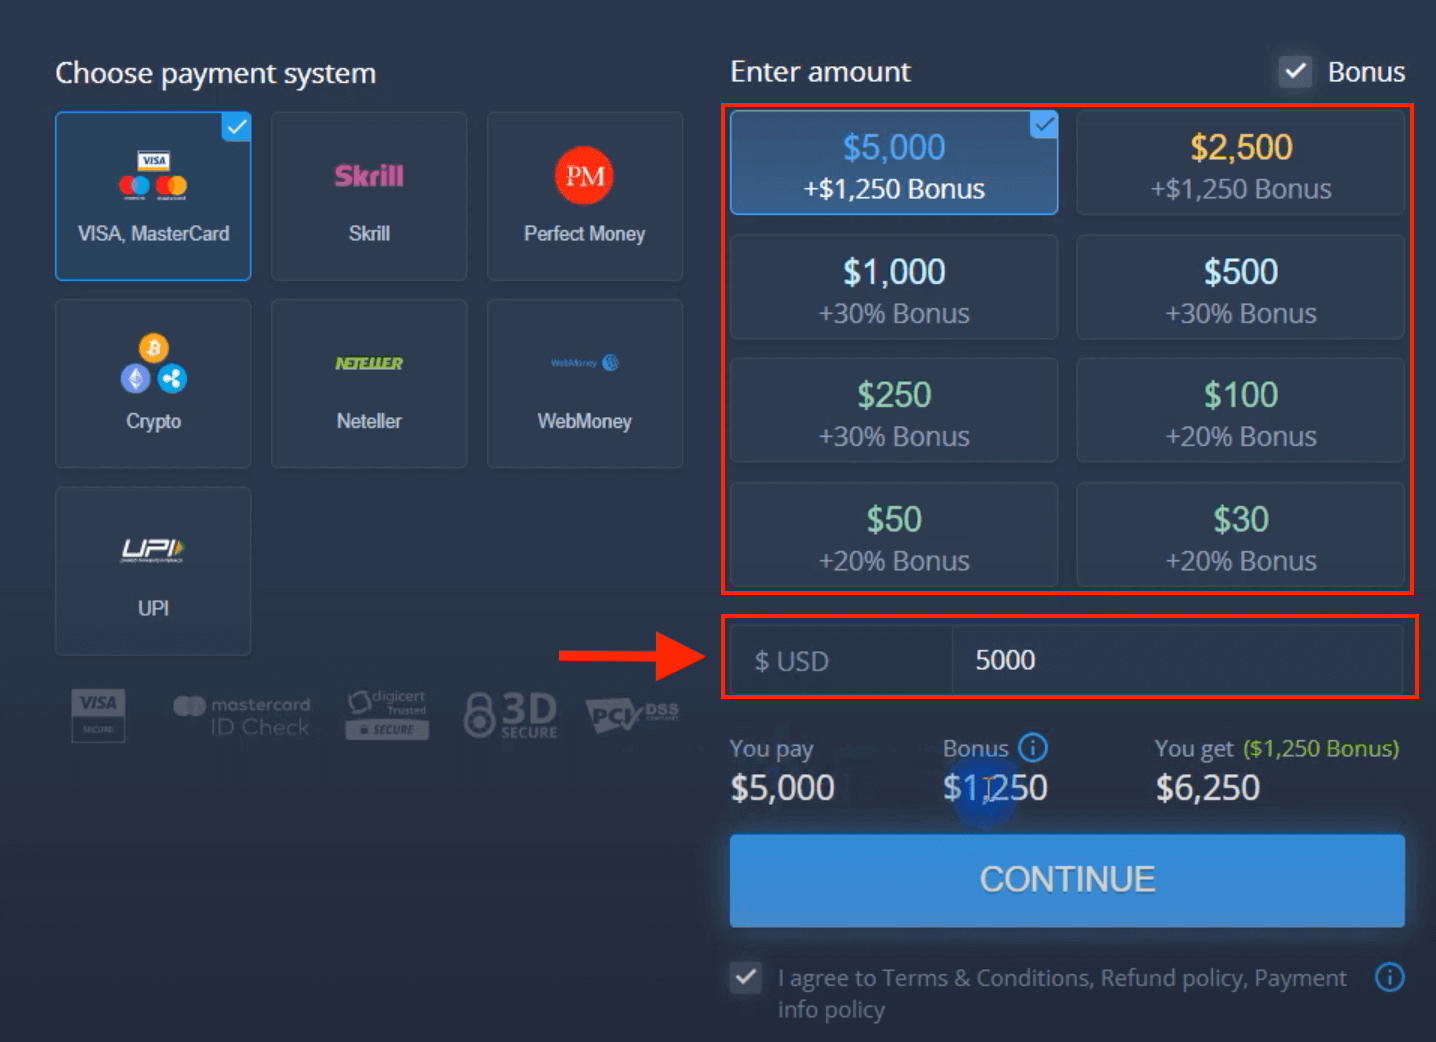Open the USD currency selector
The image size is (1436, 1042).
pos(838,660)
